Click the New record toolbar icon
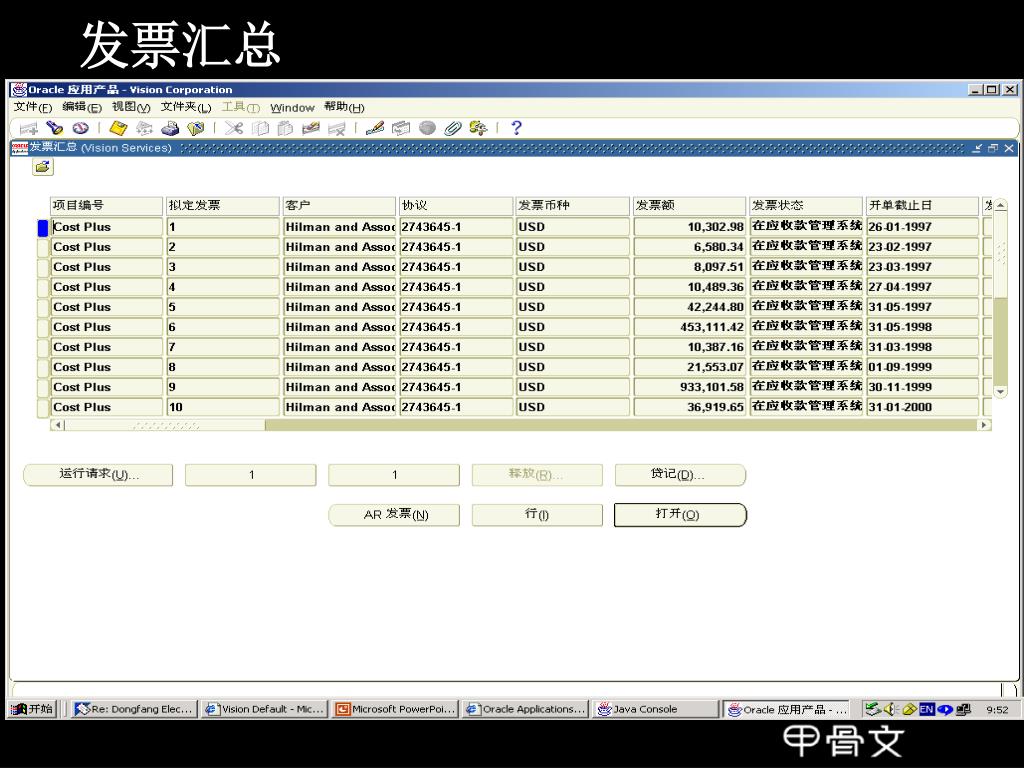 pos(29,128)
